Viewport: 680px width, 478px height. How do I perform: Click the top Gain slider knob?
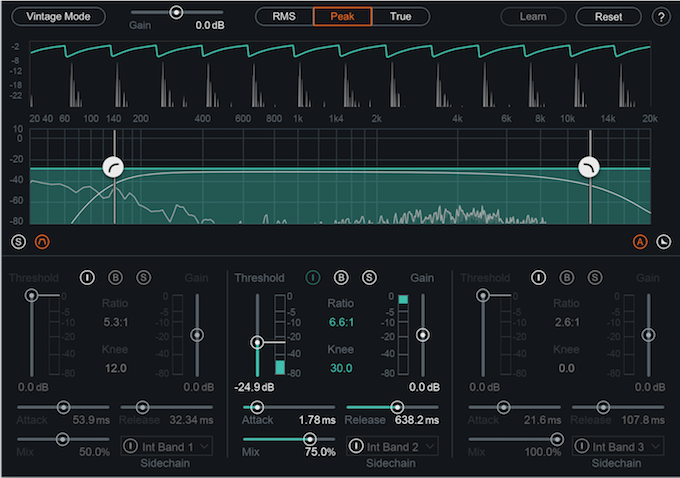pos(176,12)
